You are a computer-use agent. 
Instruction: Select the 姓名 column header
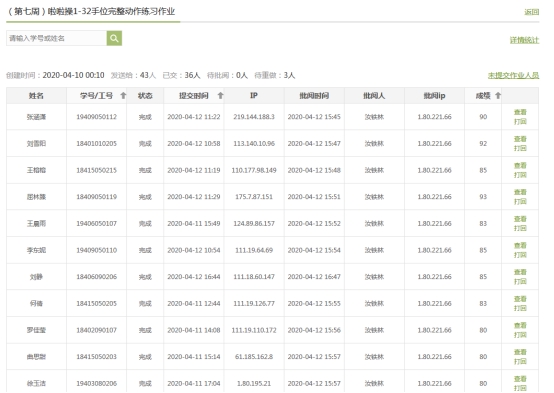pos(36,95)
